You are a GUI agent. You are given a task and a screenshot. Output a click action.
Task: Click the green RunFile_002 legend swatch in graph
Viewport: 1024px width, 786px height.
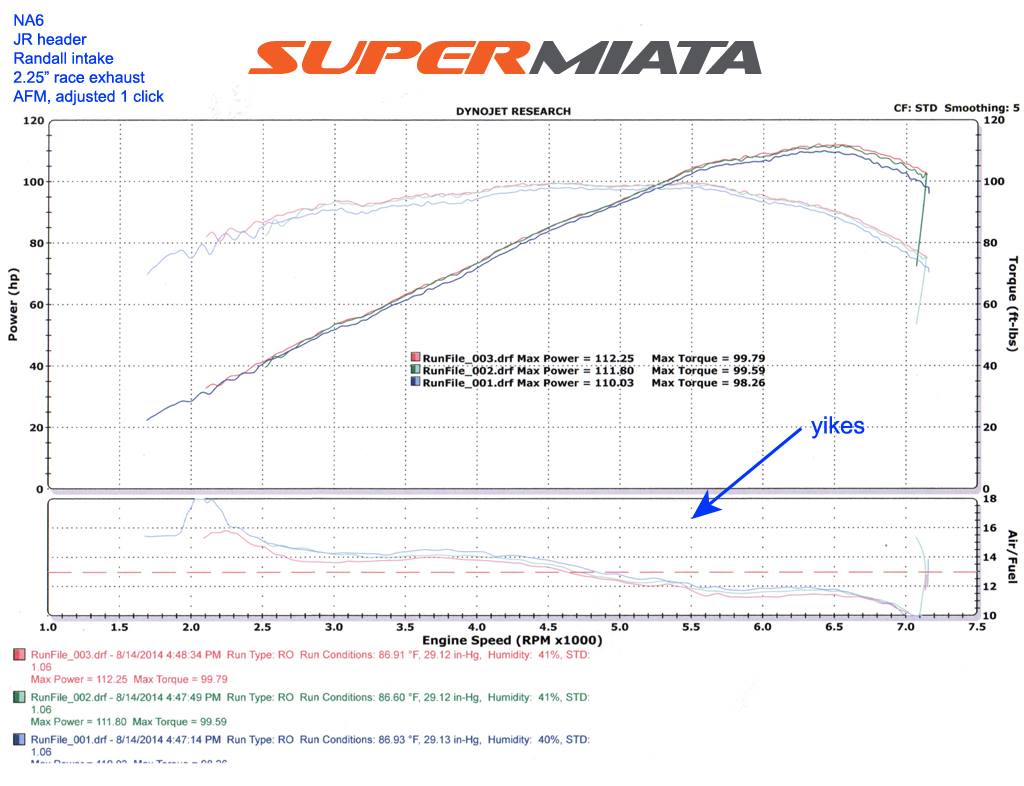click(x=415, y=369)
